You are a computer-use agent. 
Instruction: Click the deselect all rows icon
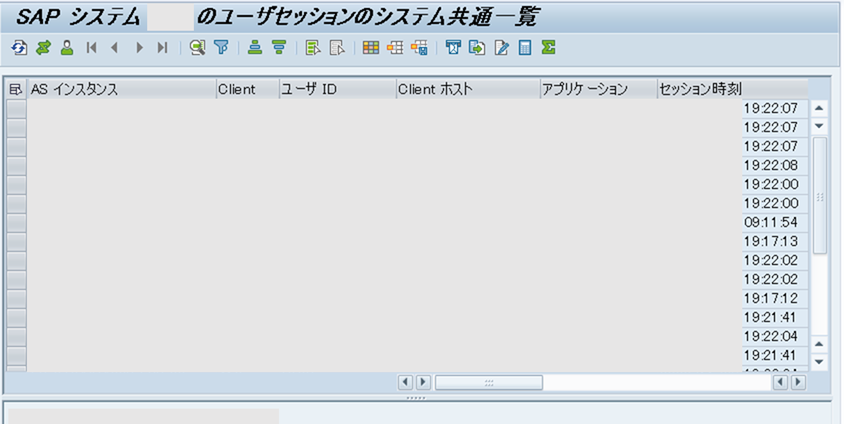pyautogui.click(x=337, y=48)
